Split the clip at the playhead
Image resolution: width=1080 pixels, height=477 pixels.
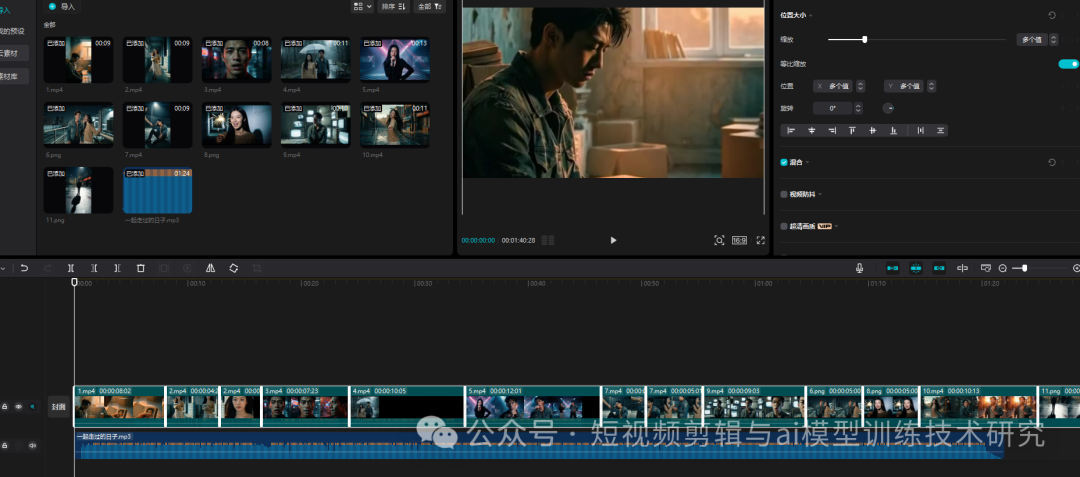(x=71, y=268)
